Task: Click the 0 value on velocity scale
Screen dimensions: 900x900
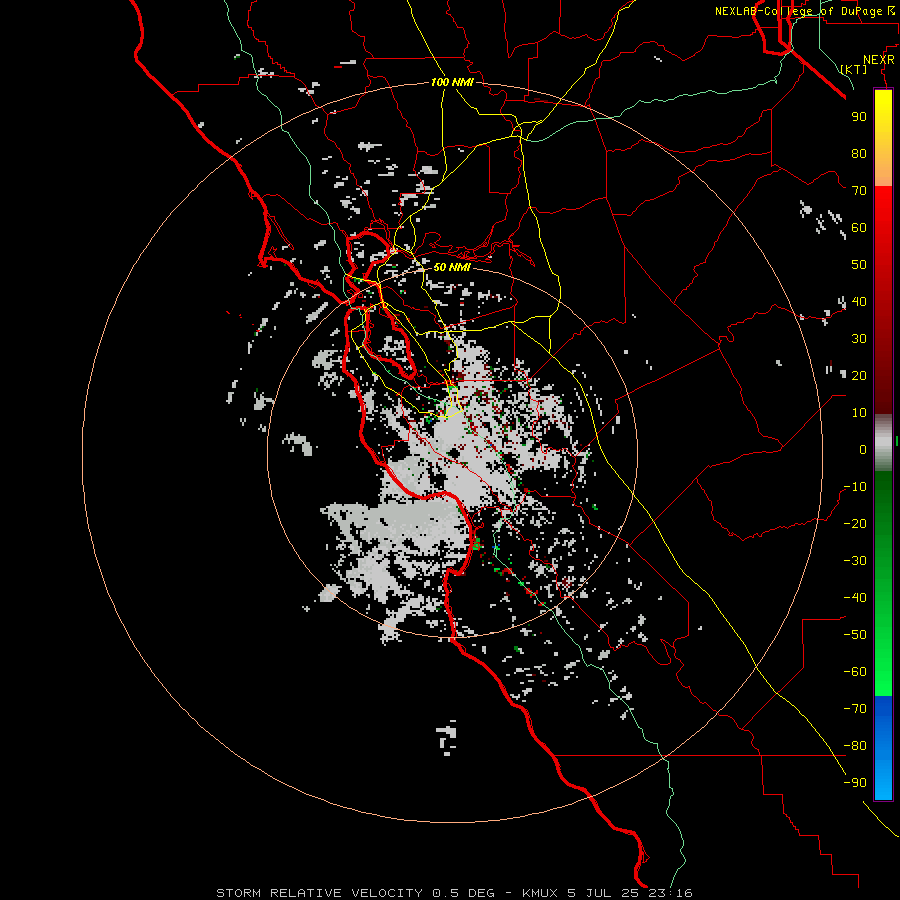Action: [x=863, y=449]
